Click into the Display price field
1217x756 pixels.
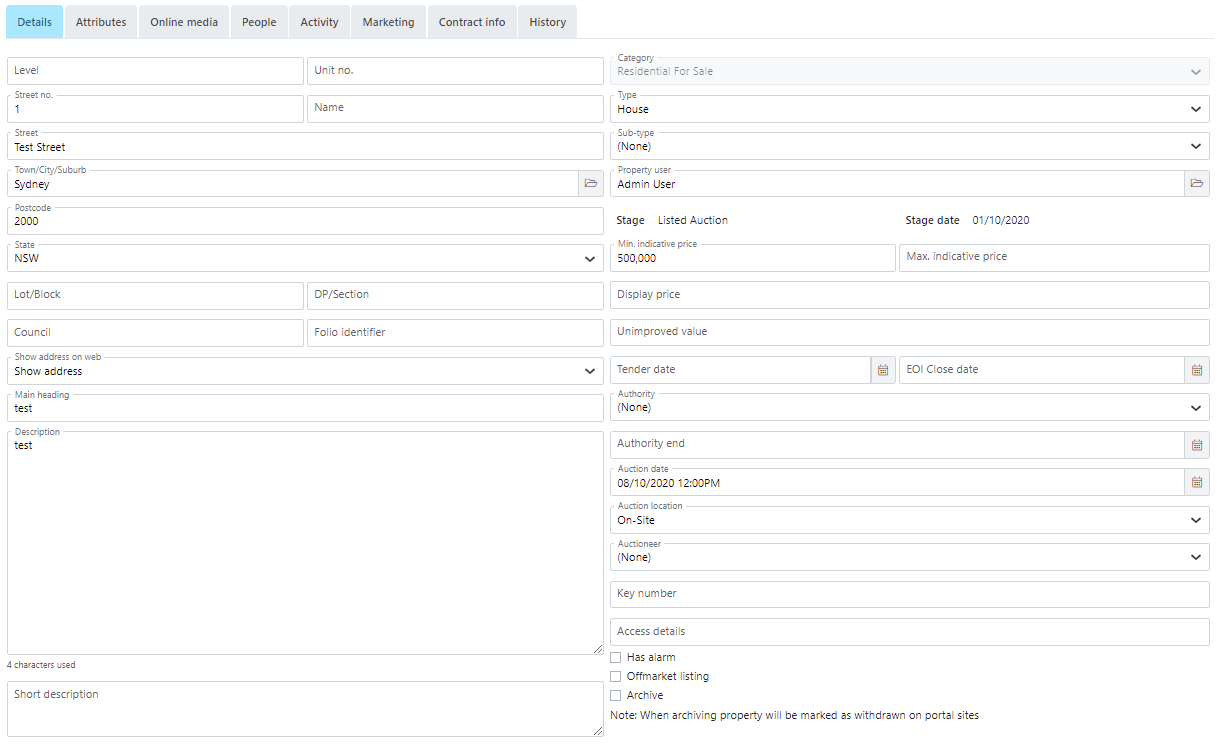pyautogui.click(x=910, y=295)
